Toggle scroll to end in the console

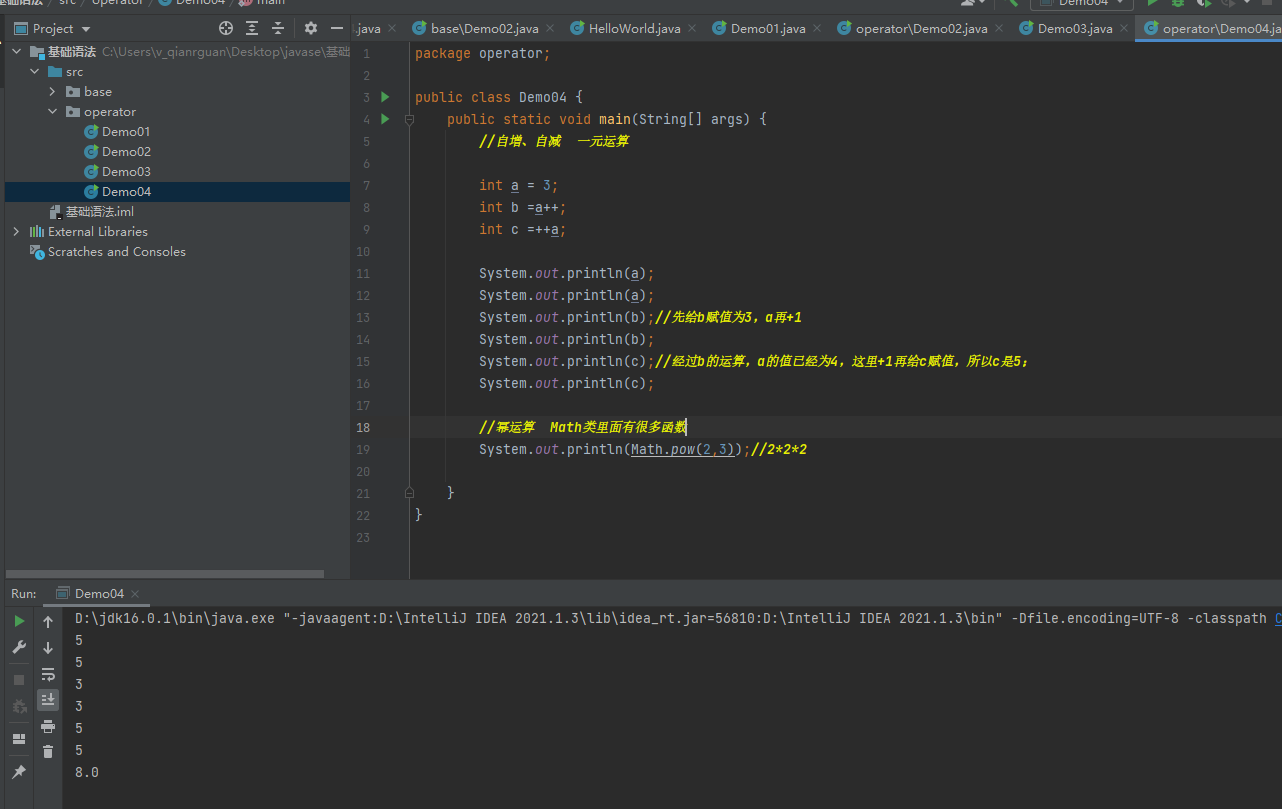click(48, 700)
